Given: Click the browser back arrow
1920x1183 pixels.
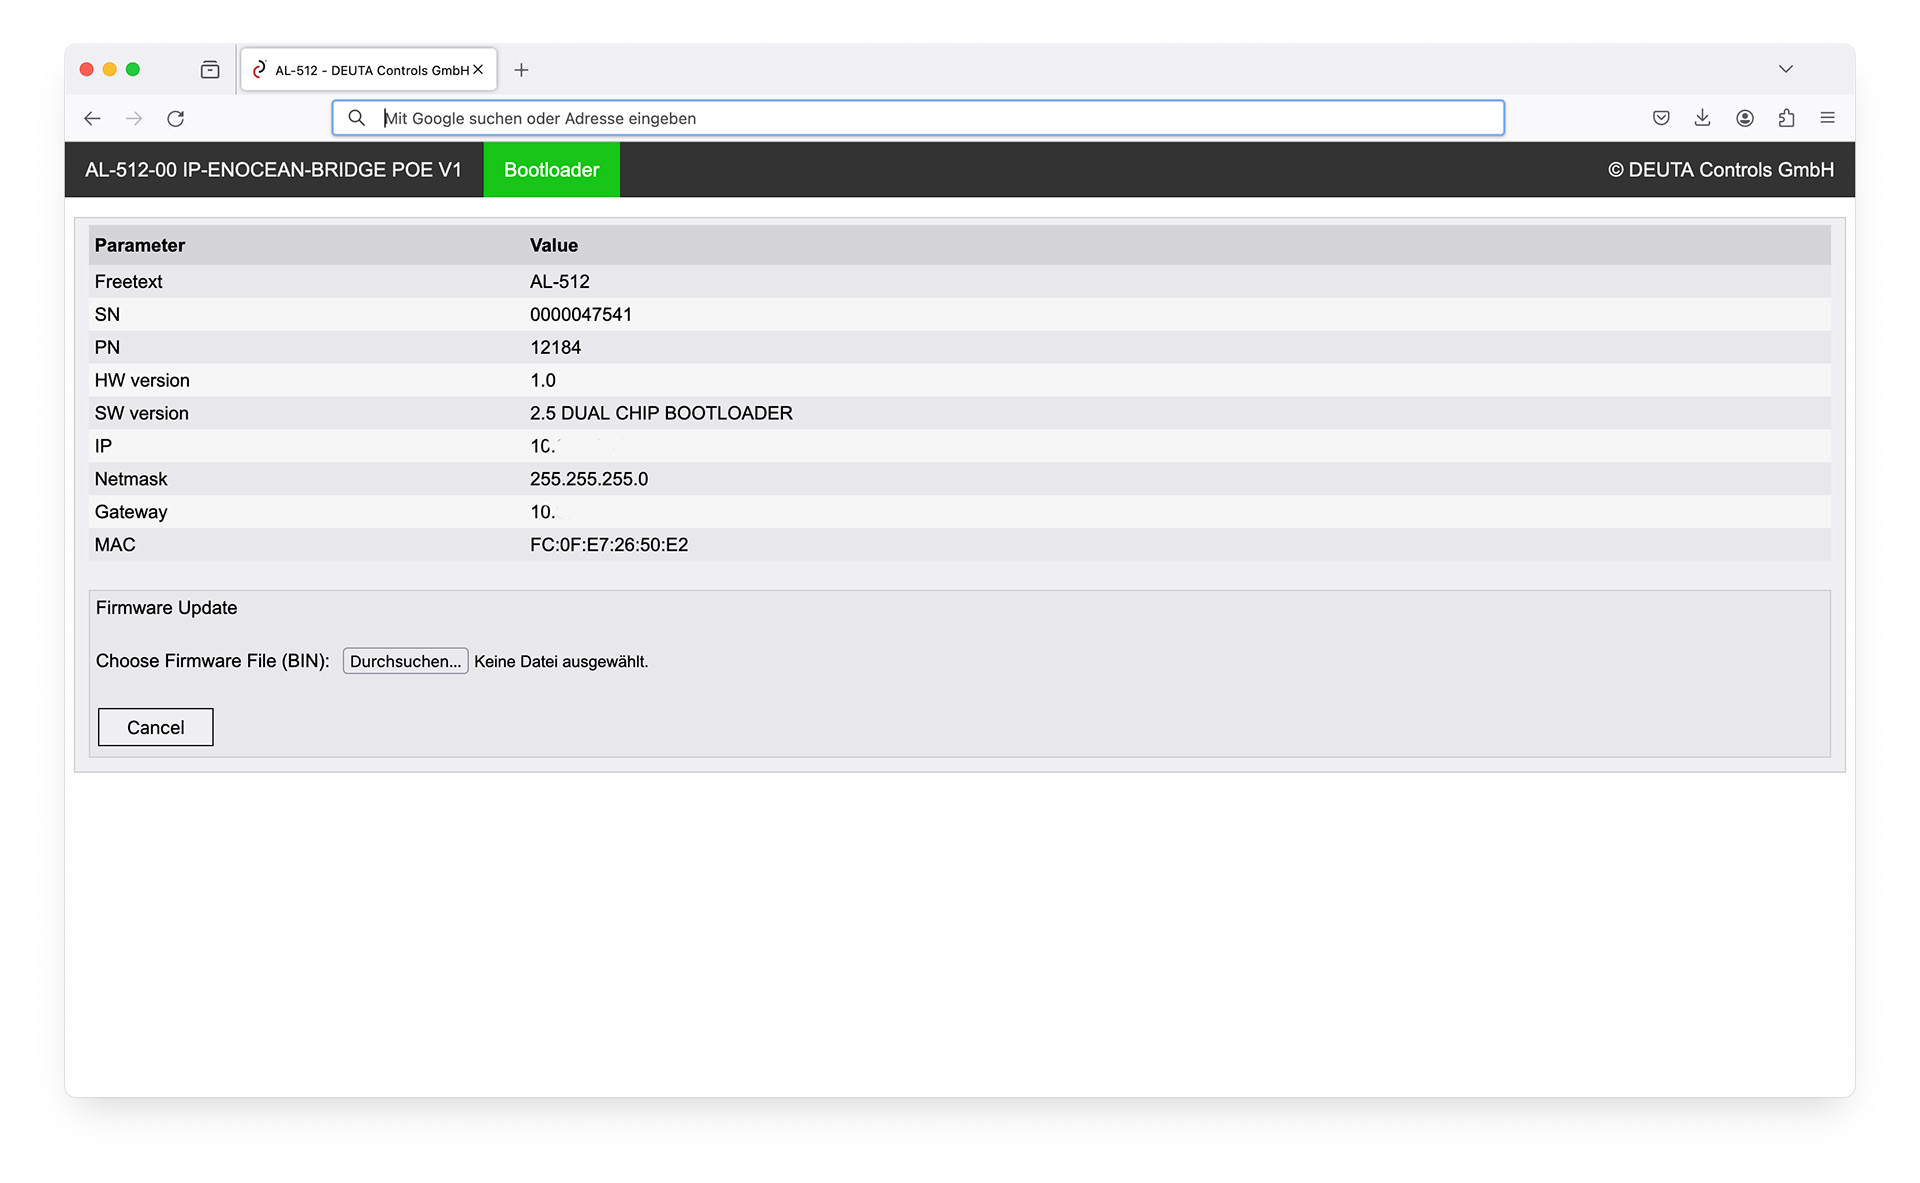Looking at the screenshot, I should (x=92, y=118).
